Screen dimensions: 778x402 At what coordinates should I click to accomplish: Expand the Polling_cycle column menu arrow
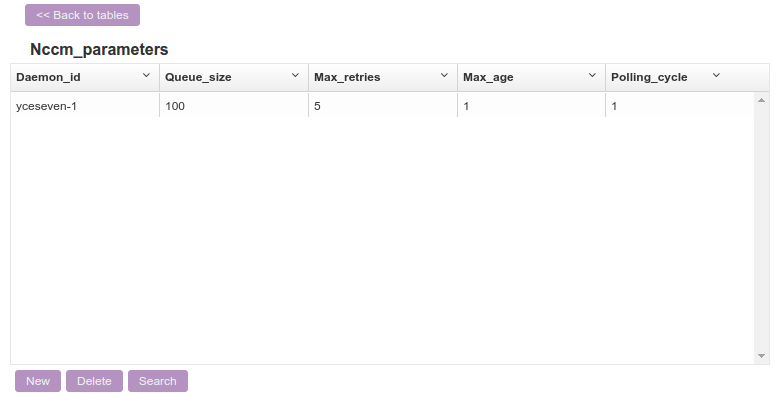pyautogui.click(x=716, y=76)
